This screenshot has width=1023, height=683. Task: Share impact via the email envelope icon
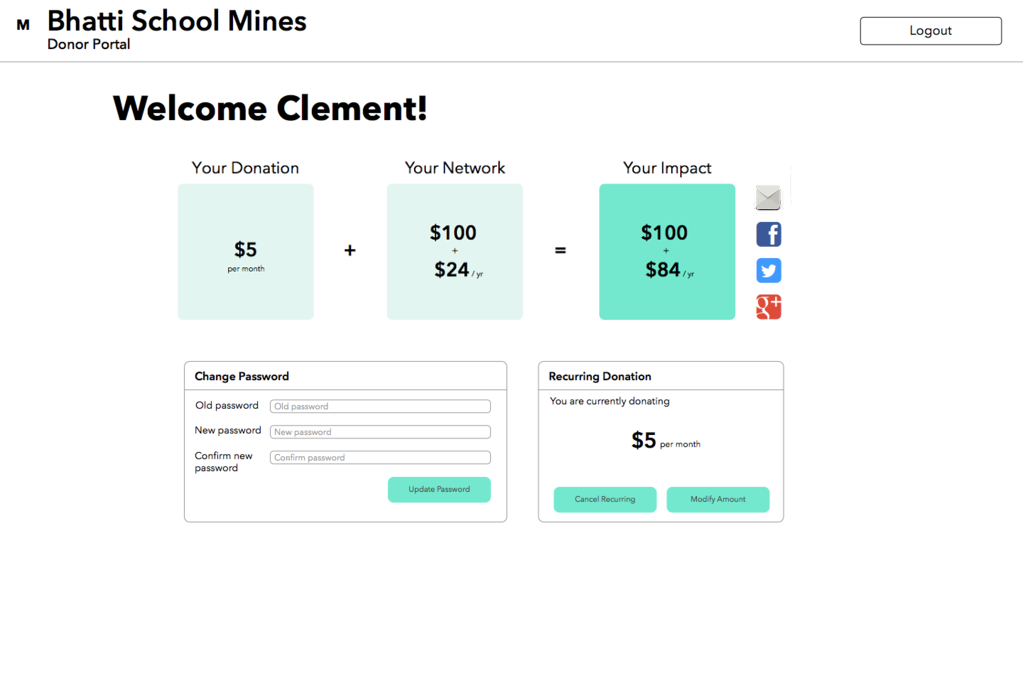(768, 198)
